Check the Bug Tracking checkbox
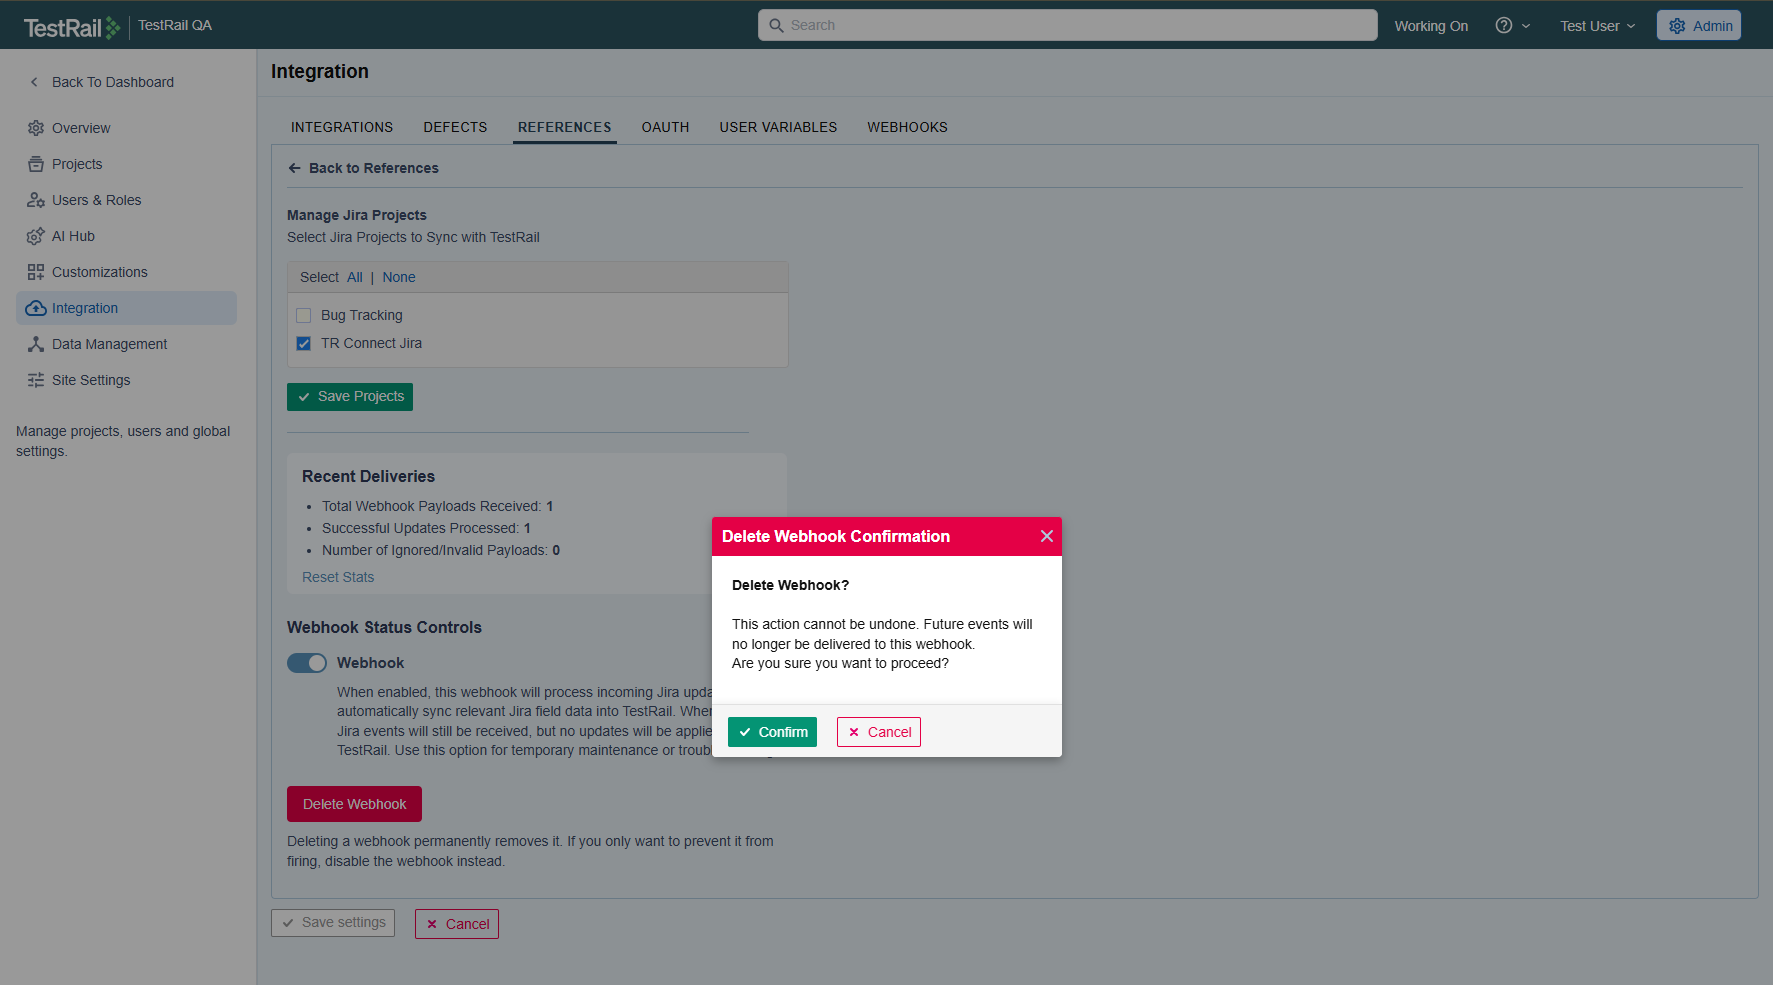This screenshot has width=1773, height=985. click(x=304, y=315)
